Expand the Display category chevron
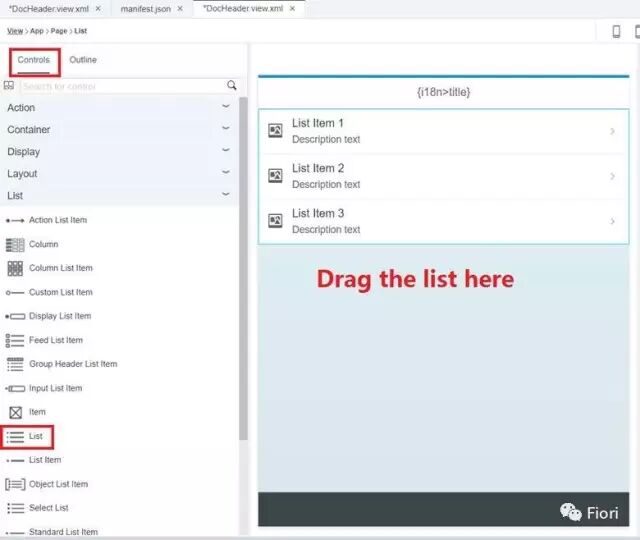 (x=226, y=150)
